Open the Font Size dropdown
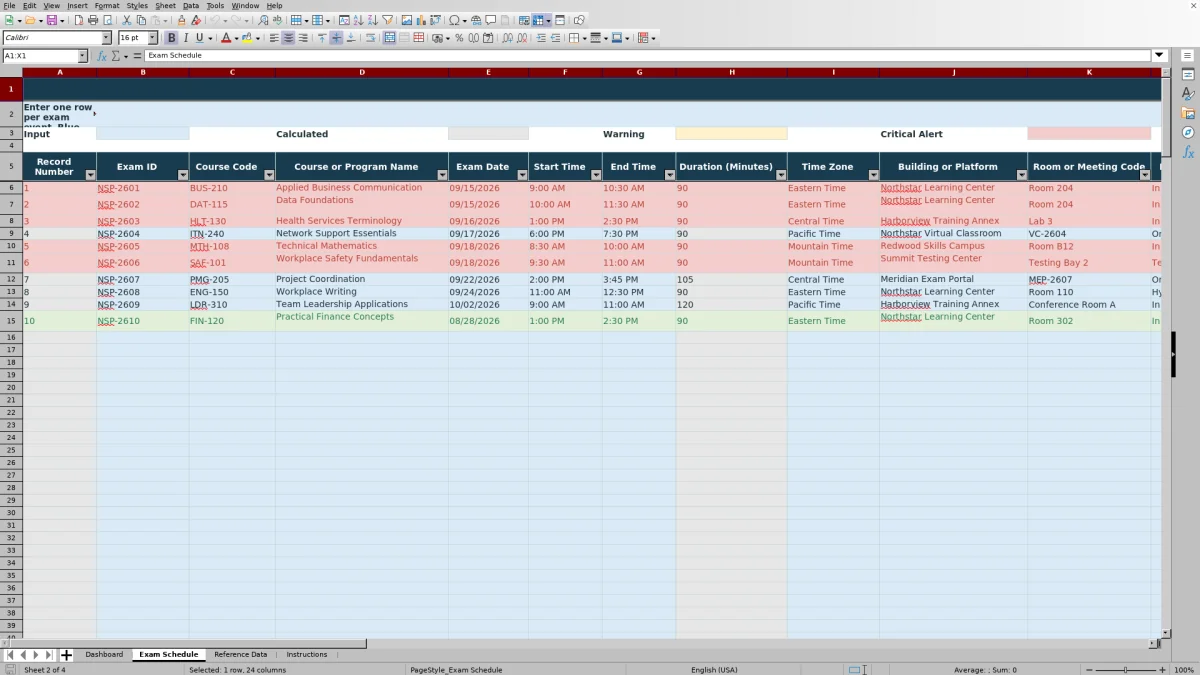The image size is (1200, 675). click(152, 38)
